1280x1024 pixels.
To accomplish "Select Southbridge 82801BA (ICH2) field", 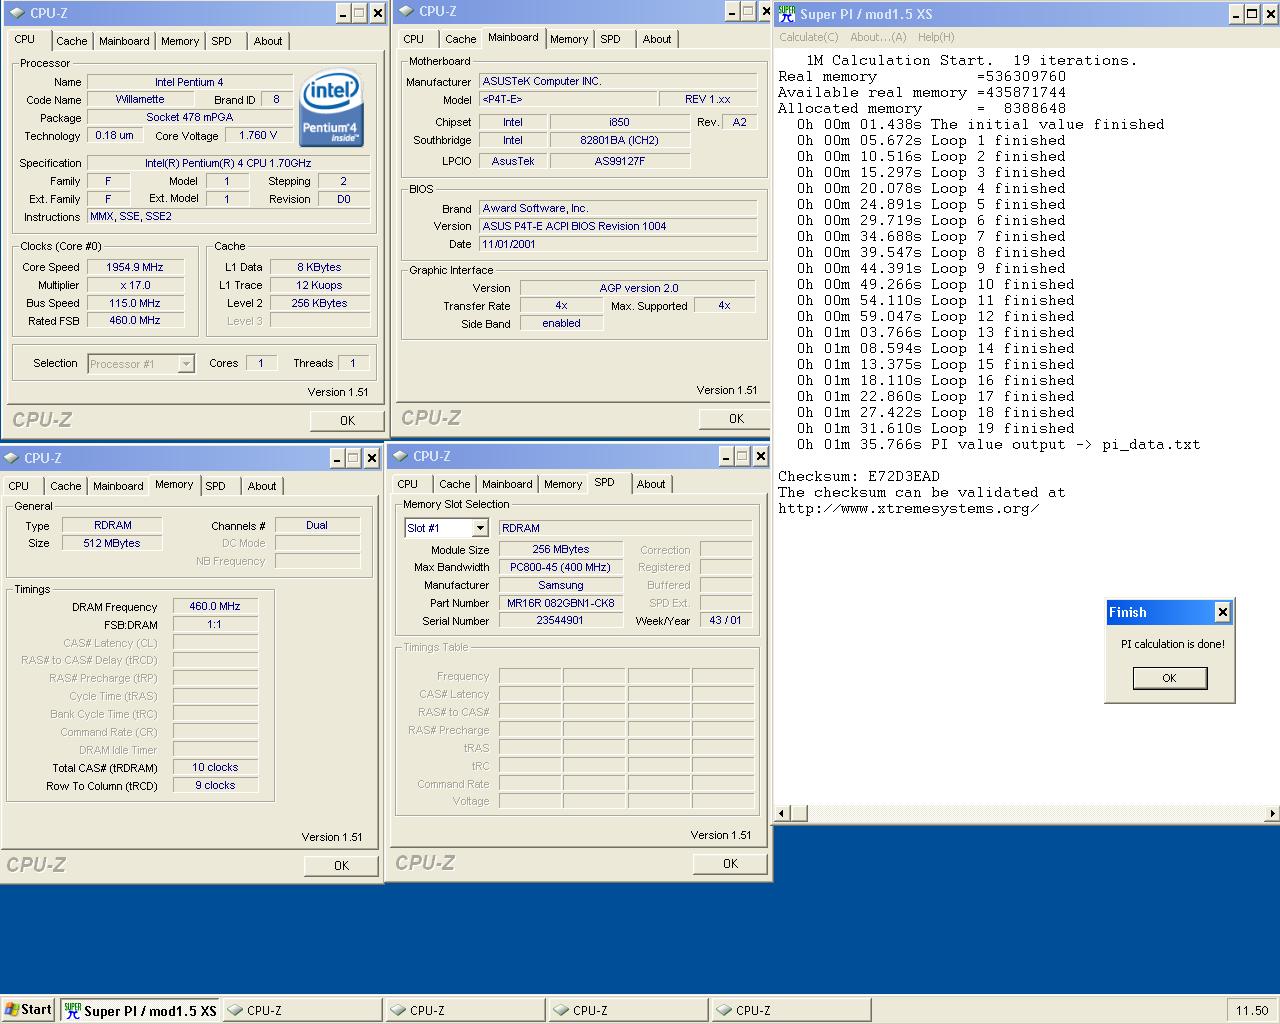I will (x=619, y=140).
